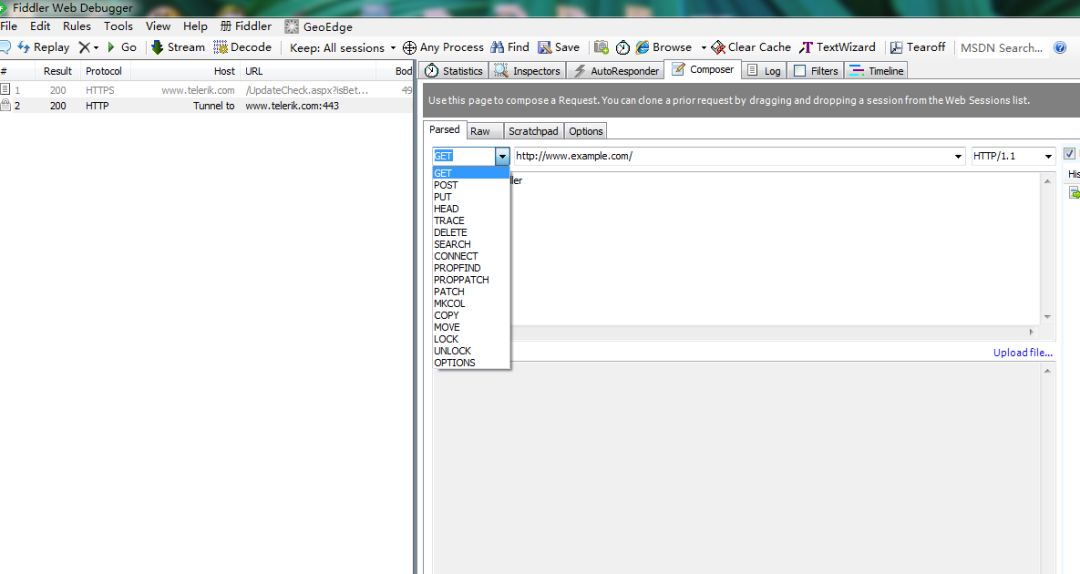Click the Remove sessions X icon
This screenshot has height=574, width=1080.
coord(84,48)
